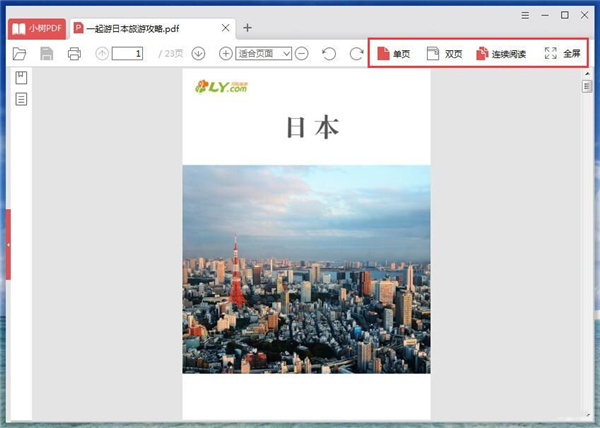Enter 全屏 fullscreen mode
The image size is (600, 428).
(x=562, y=54)
